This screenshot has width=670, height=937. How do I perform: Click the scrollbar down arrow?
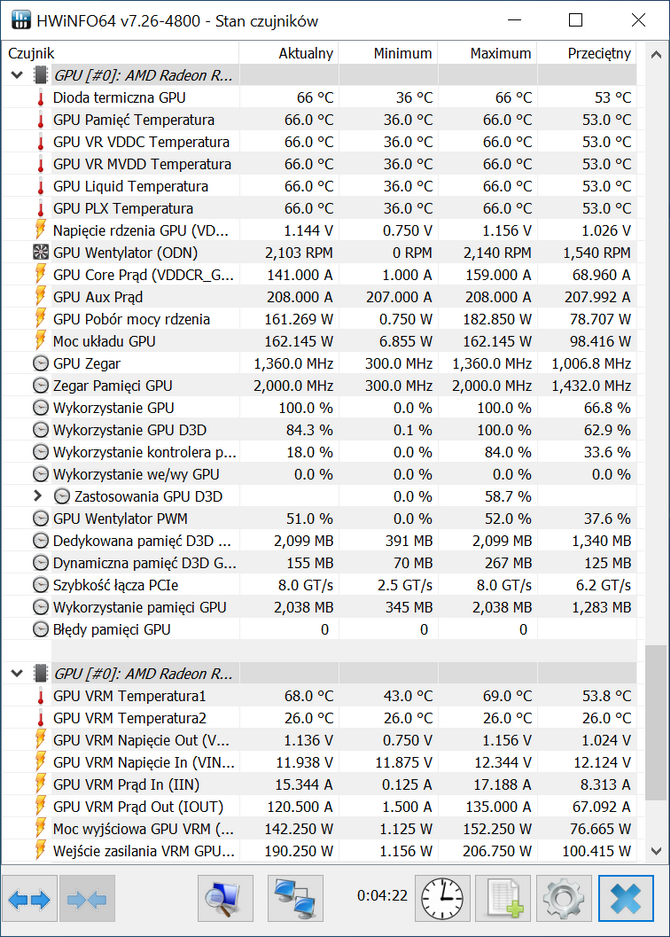(656, 851)
